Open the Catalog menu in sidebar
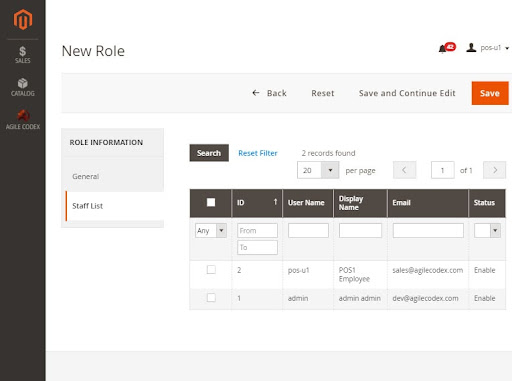Image resolution: width=512 pixels, height=381 pixels. click(23, 87)
